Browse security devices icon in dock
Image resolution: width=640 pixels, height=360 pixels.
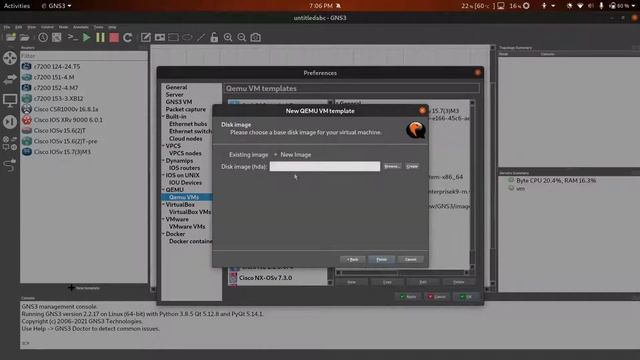point(10,122)
